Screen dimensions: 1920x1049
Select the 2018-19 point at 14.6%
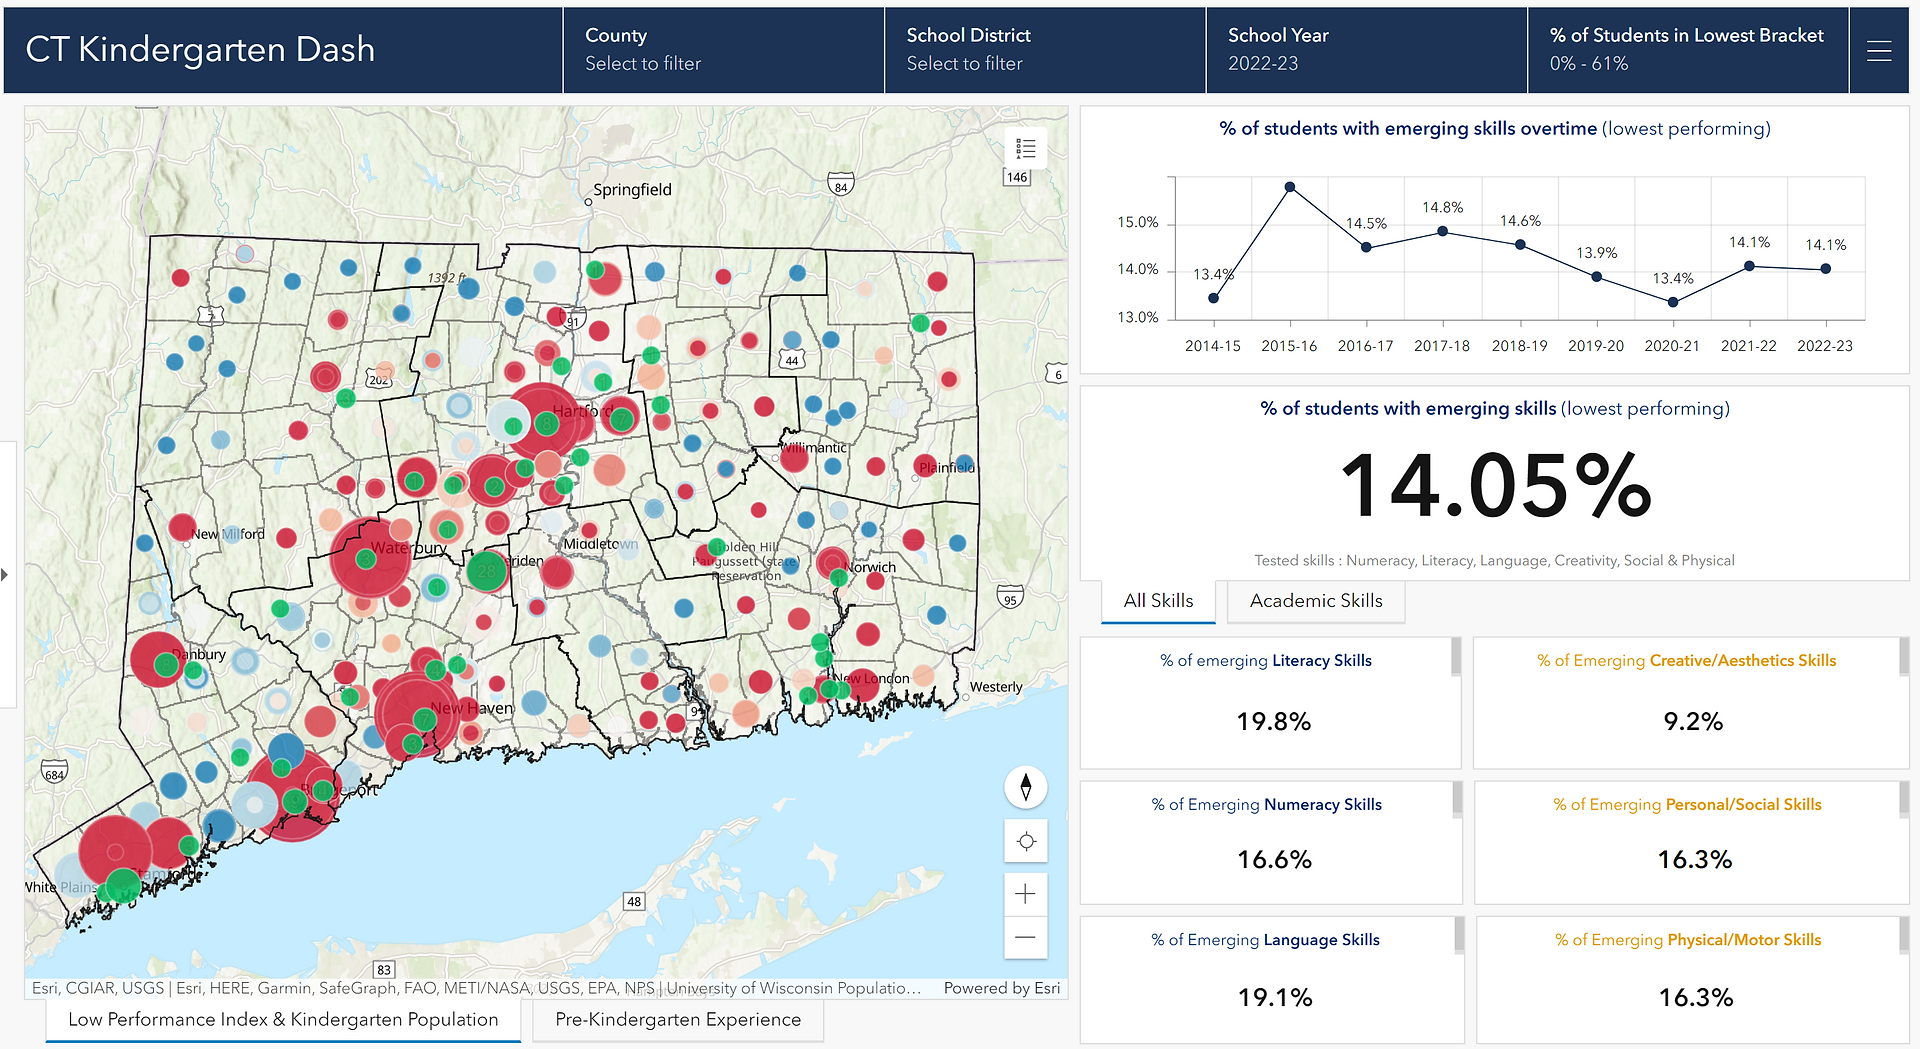coord(1520,244)
